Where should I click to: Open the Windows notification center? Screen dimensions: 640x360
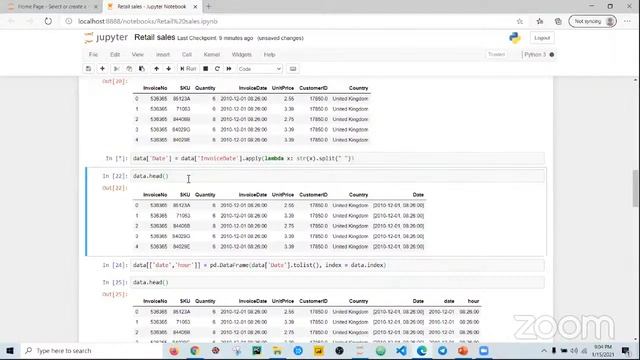626,351
